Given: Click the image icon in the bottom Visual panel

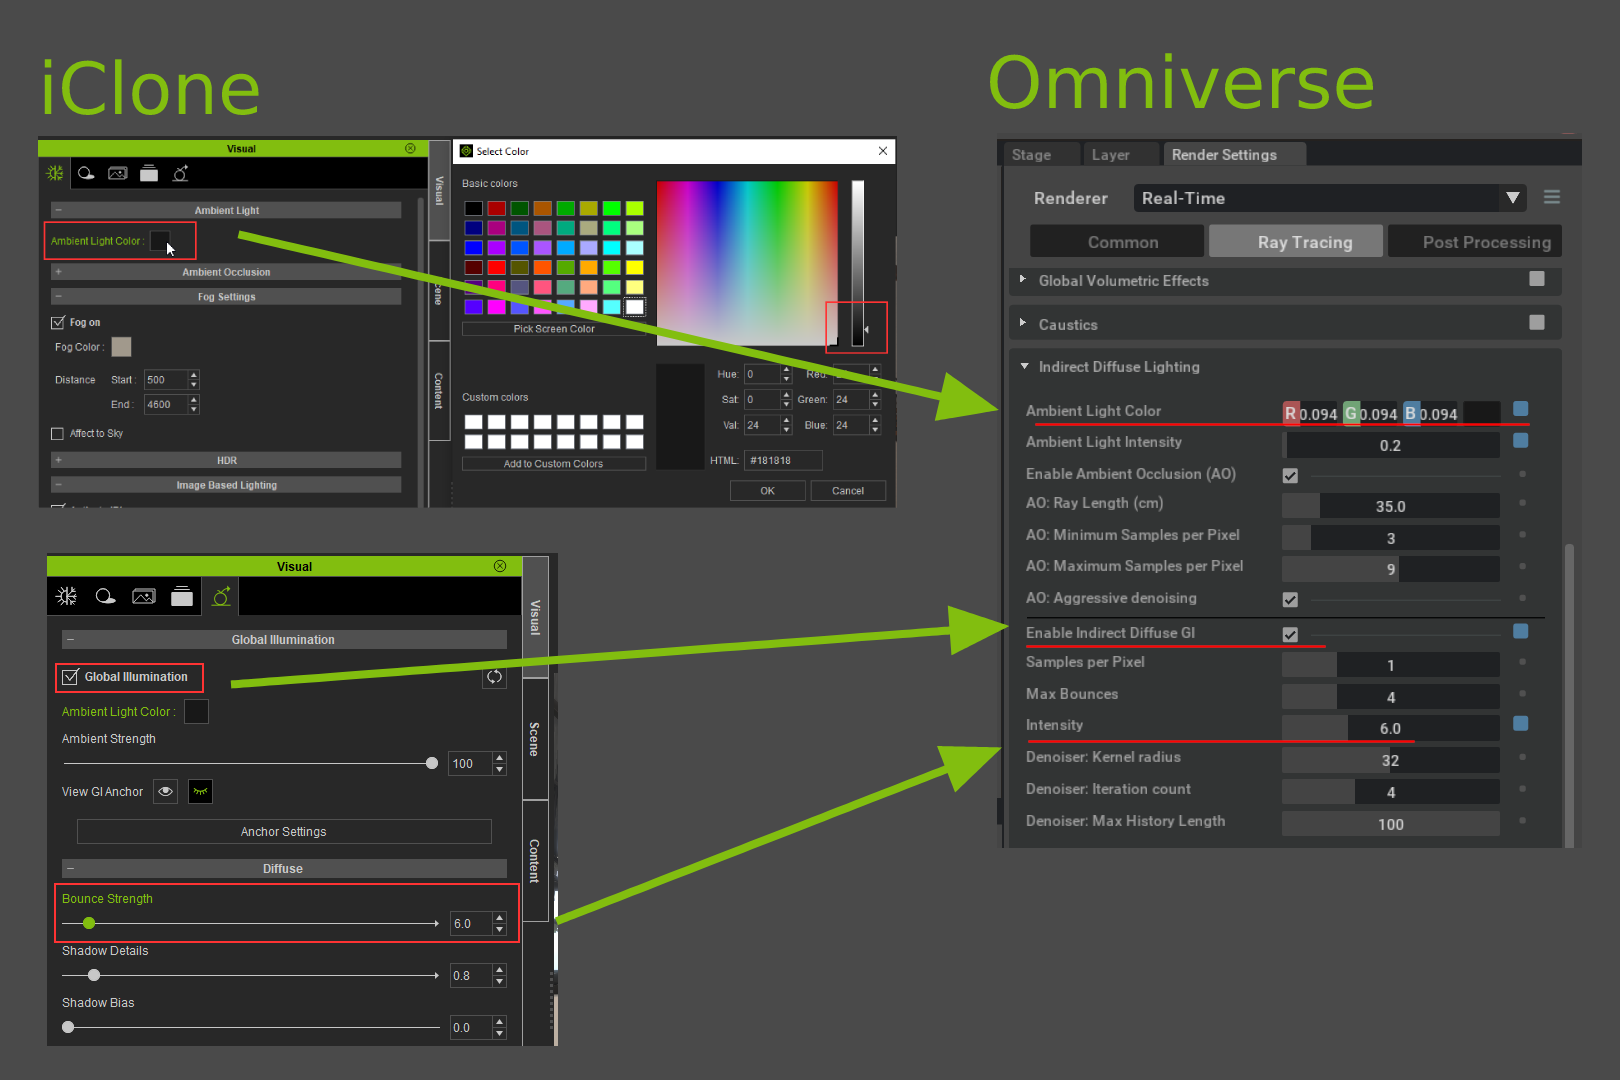Looking at the screenshot, I should (144, 596).
